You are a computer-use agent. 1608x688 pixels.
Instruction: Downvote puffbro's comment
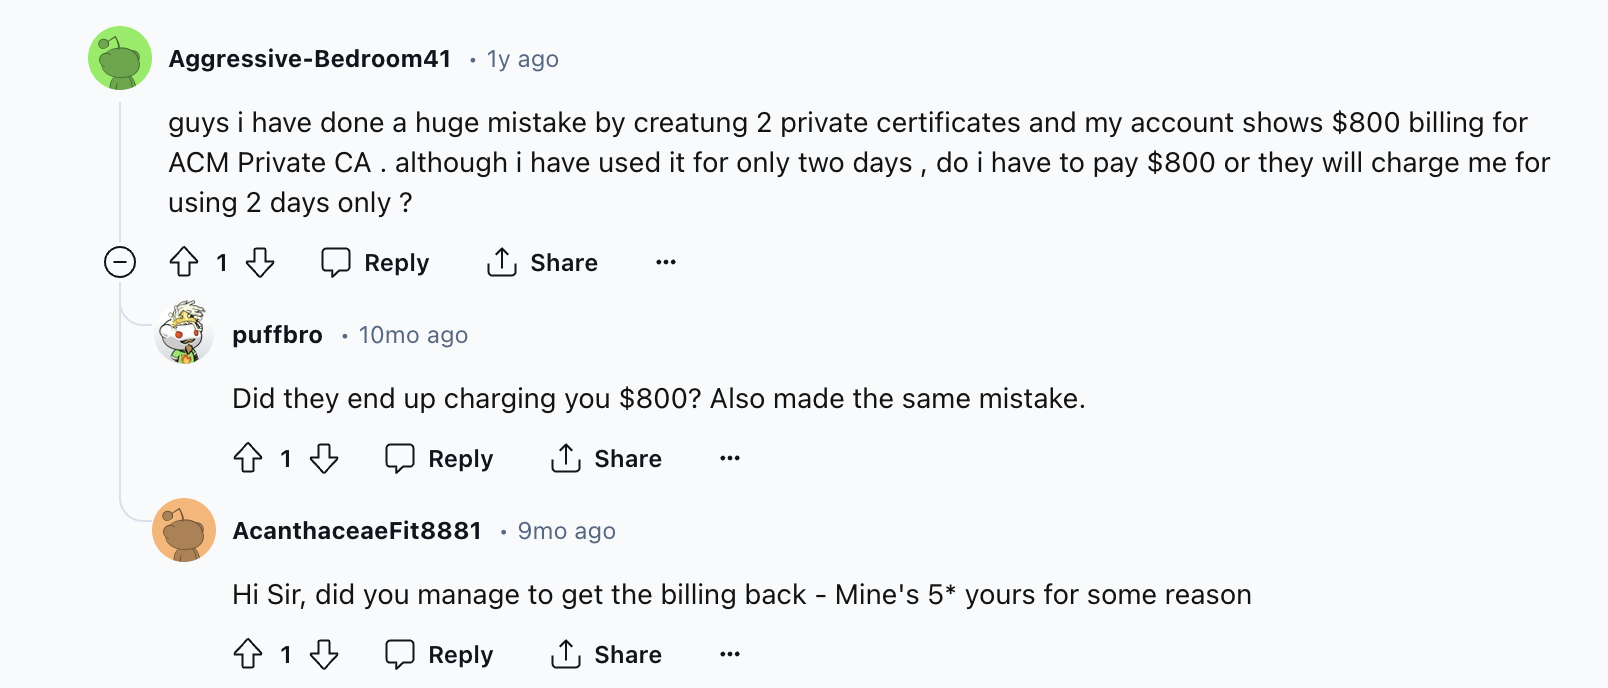[324, 459]
